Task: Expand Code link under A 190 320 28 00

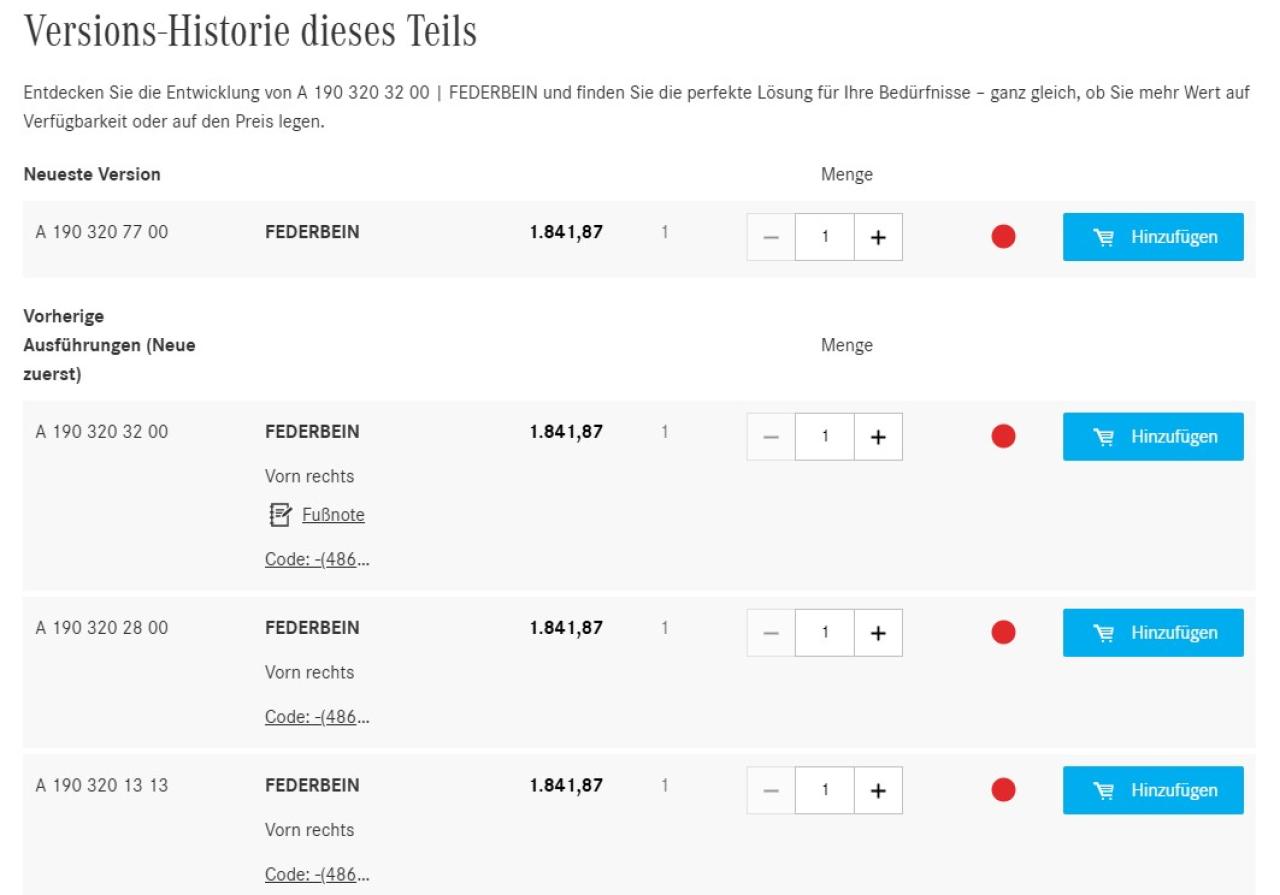Action: coord(317,716)
